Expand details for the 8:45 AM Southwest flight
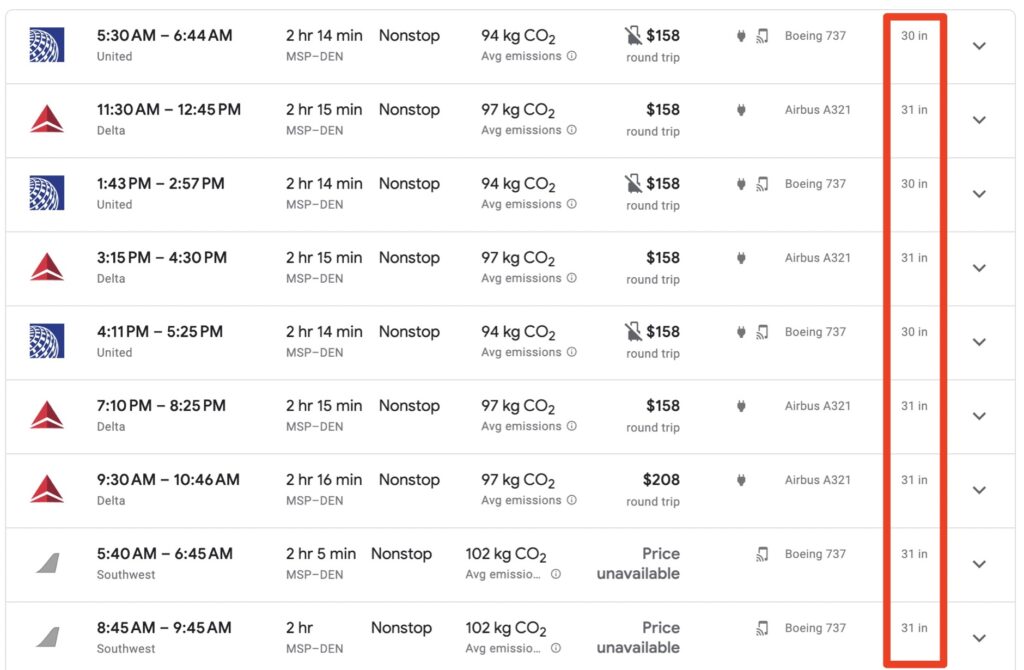The width and height of the screenshot is (1024, 670). point(979,638)
